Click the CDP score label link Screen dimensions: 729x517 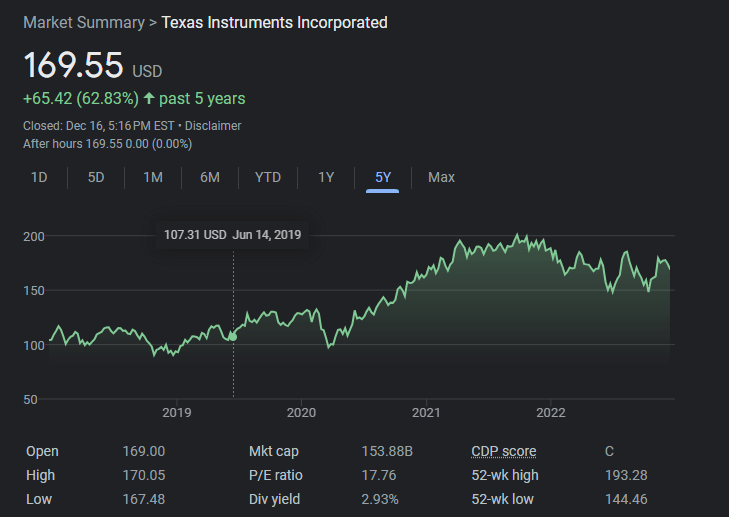[504, 451]
